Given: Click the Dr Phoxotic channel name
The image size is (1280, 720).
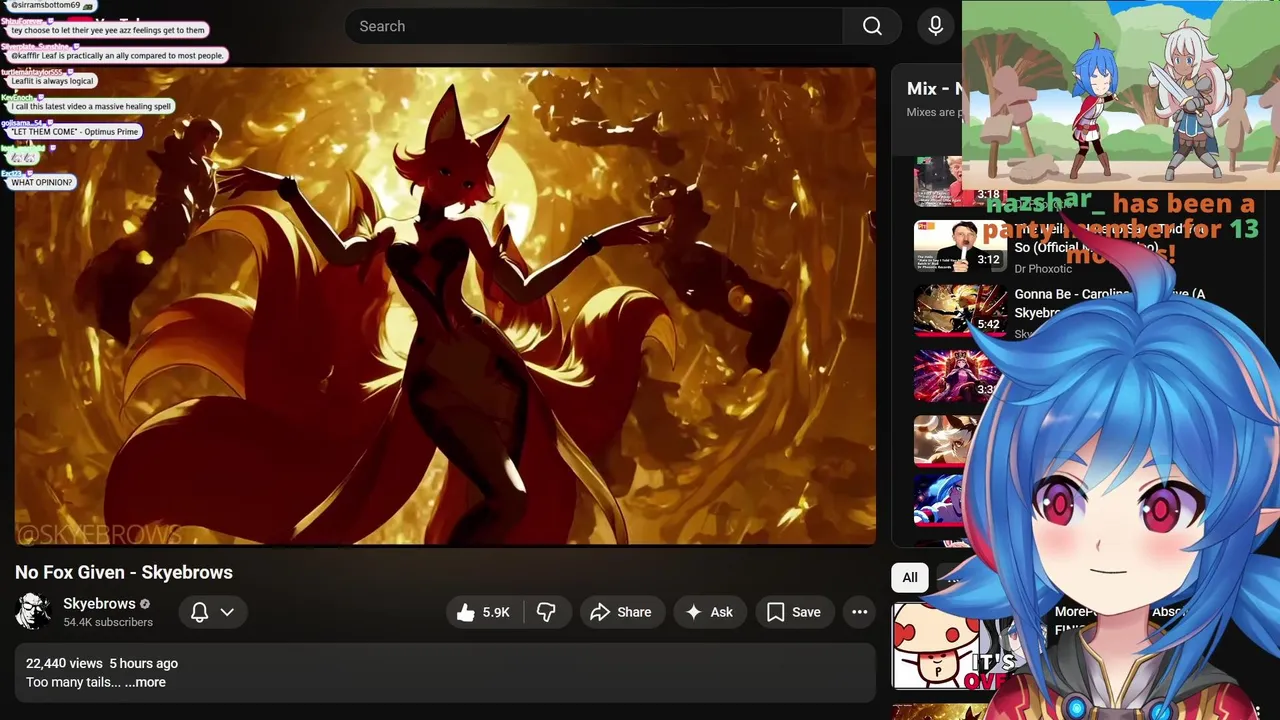Looking at the screenshot, I should (1043, 269).
